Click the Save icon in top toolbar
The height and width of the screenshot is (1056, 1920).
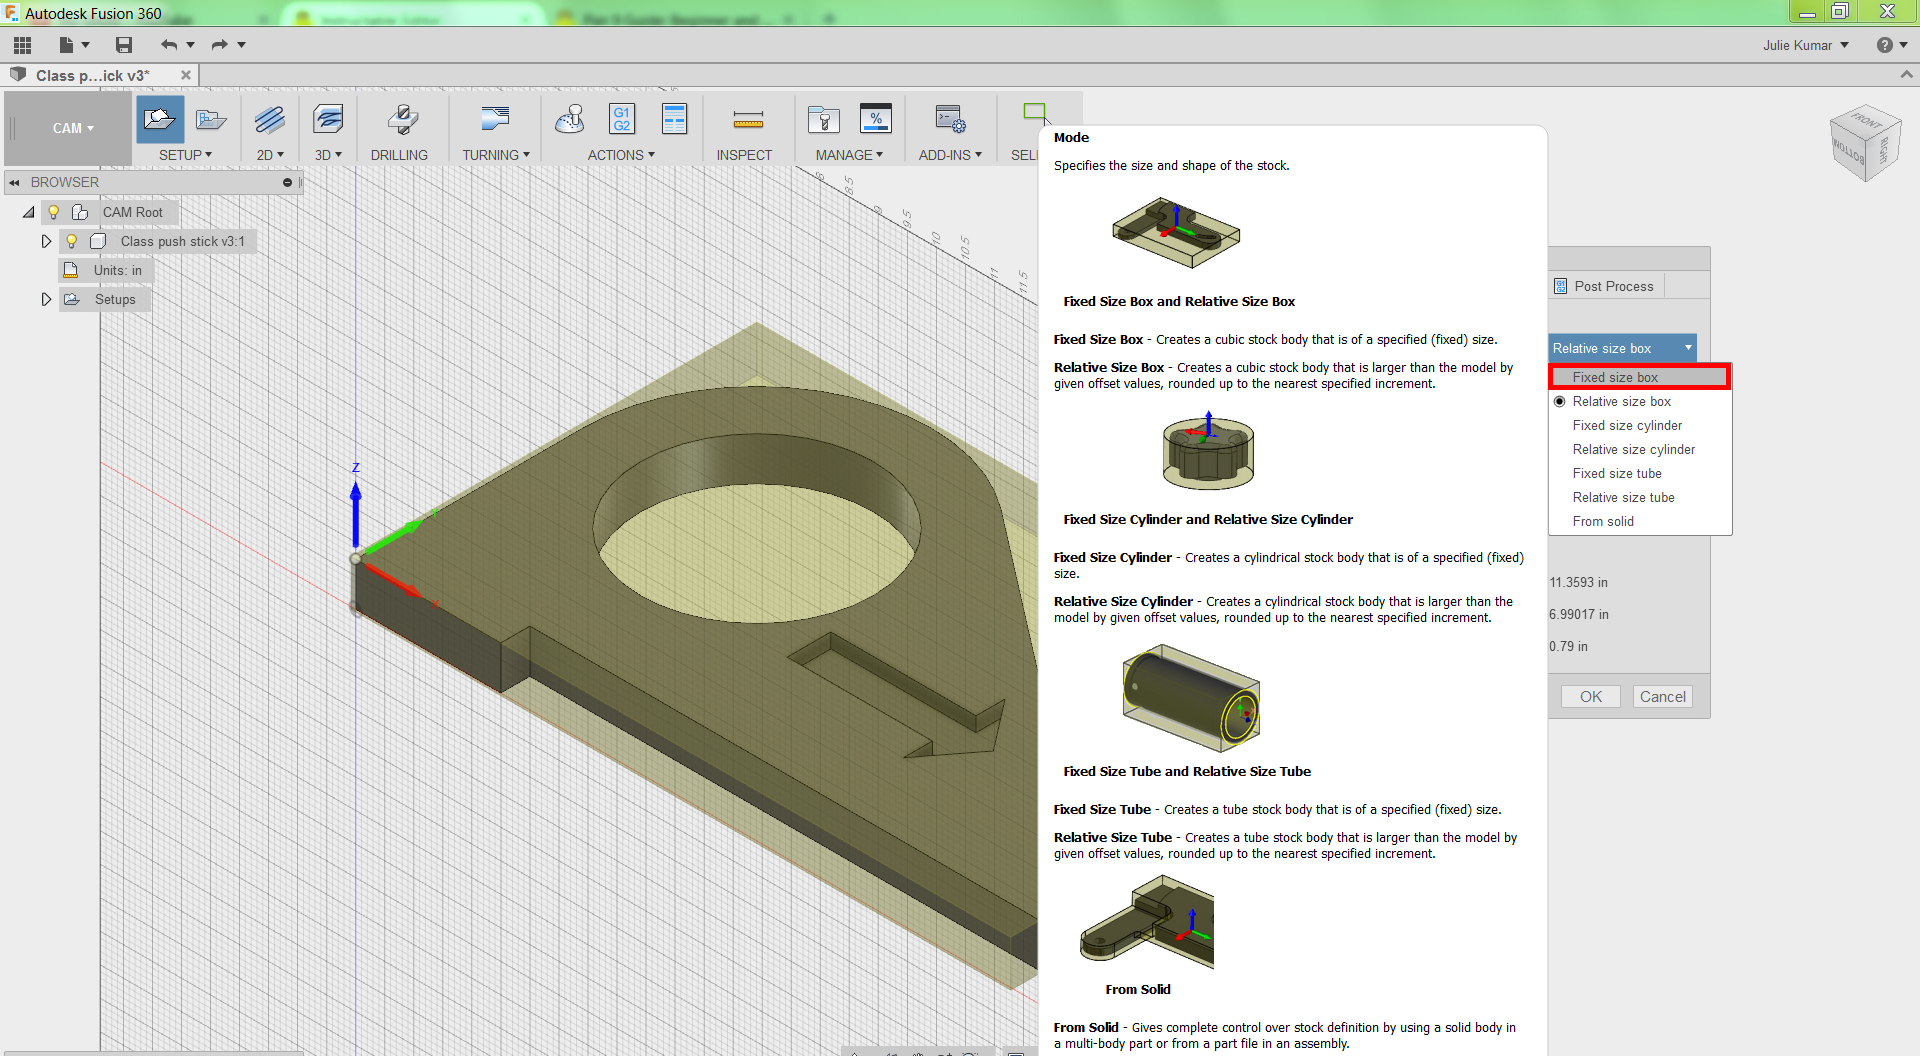tap(124, 45)
